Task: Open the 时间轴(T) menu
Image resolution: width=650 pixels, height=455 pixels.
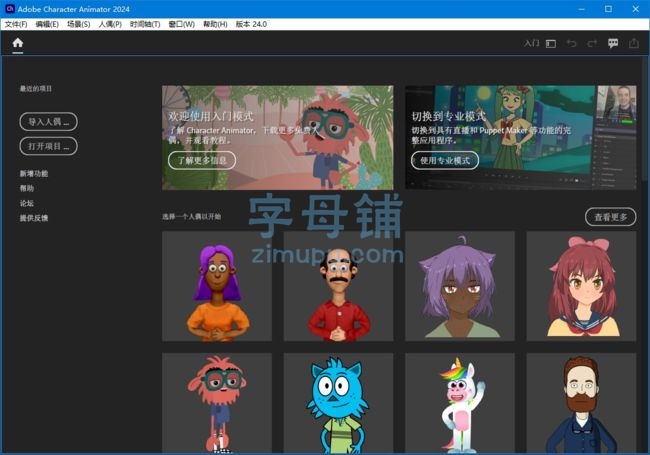Action: pyautogui.click(x=145, y=24)
